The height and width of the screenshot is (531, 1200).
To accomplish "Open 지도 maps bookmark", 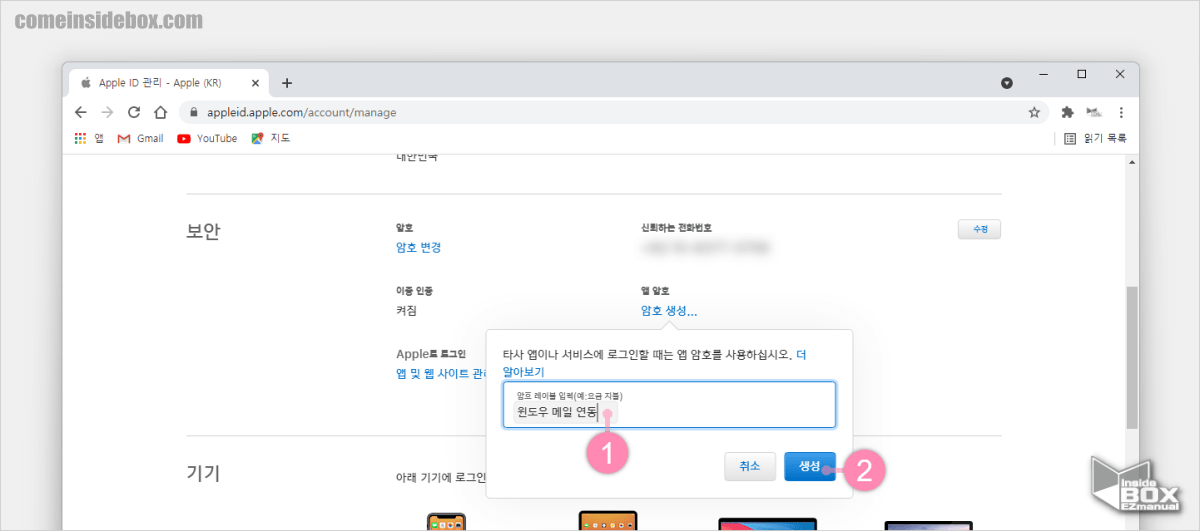I will click(270, 138).
